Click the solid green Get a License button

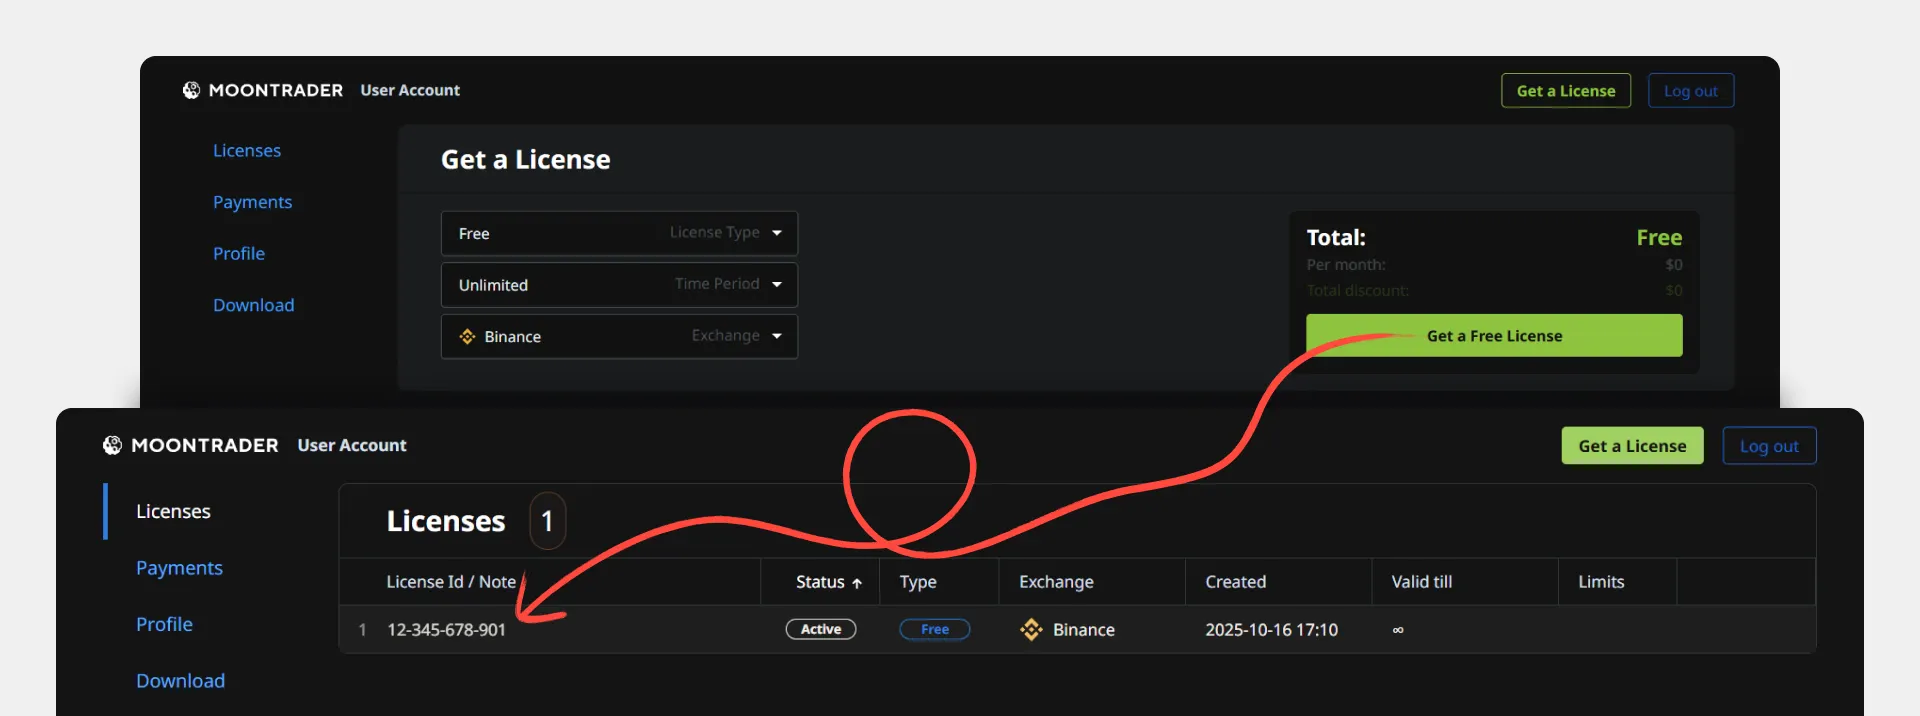1632,446
